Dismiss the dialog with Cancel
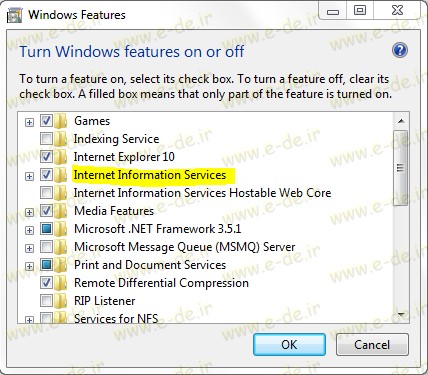The image size is (428, 375). 372,345
